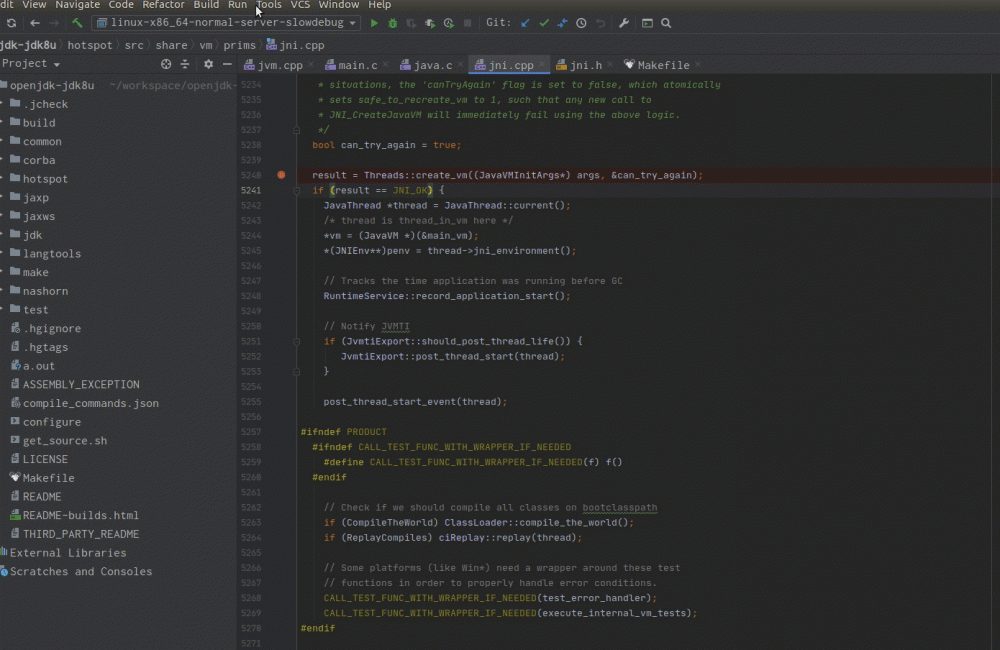Update project via blue Git arrow icon
The image size is (1000, 650).
click(525, 23)
